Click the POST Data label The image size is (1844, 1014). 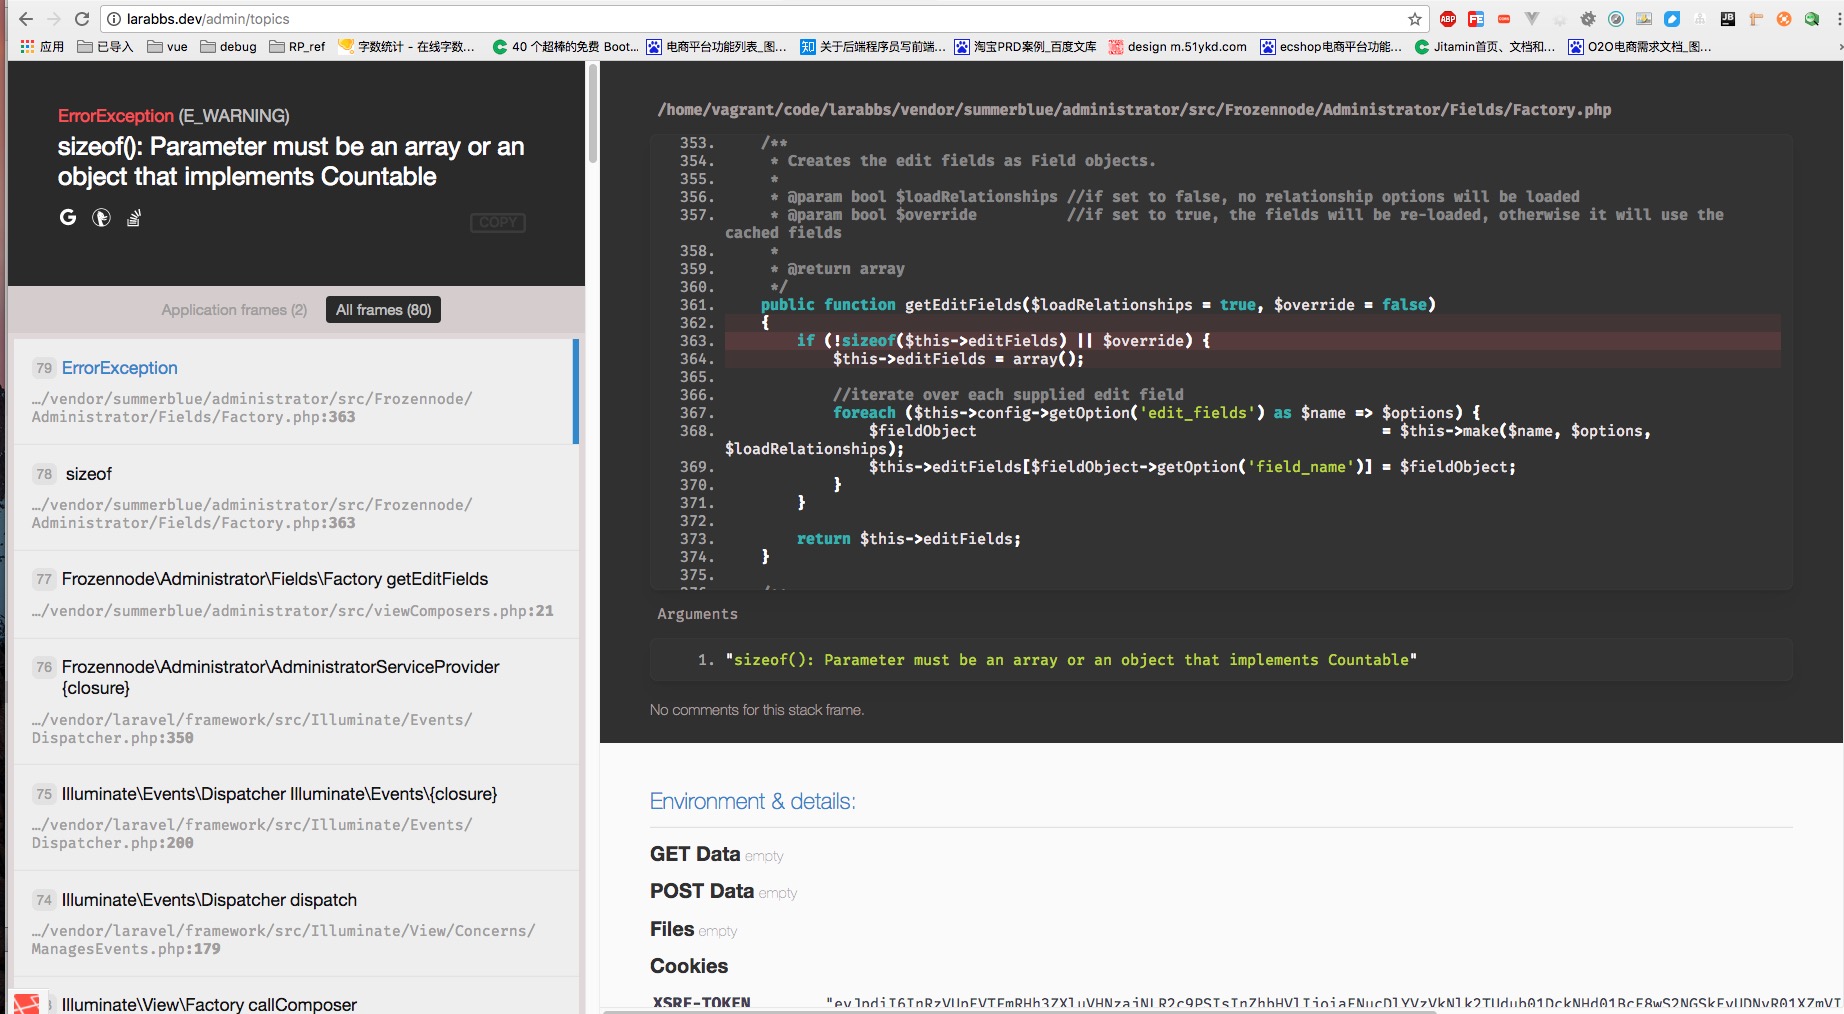(x=702, y=891)
